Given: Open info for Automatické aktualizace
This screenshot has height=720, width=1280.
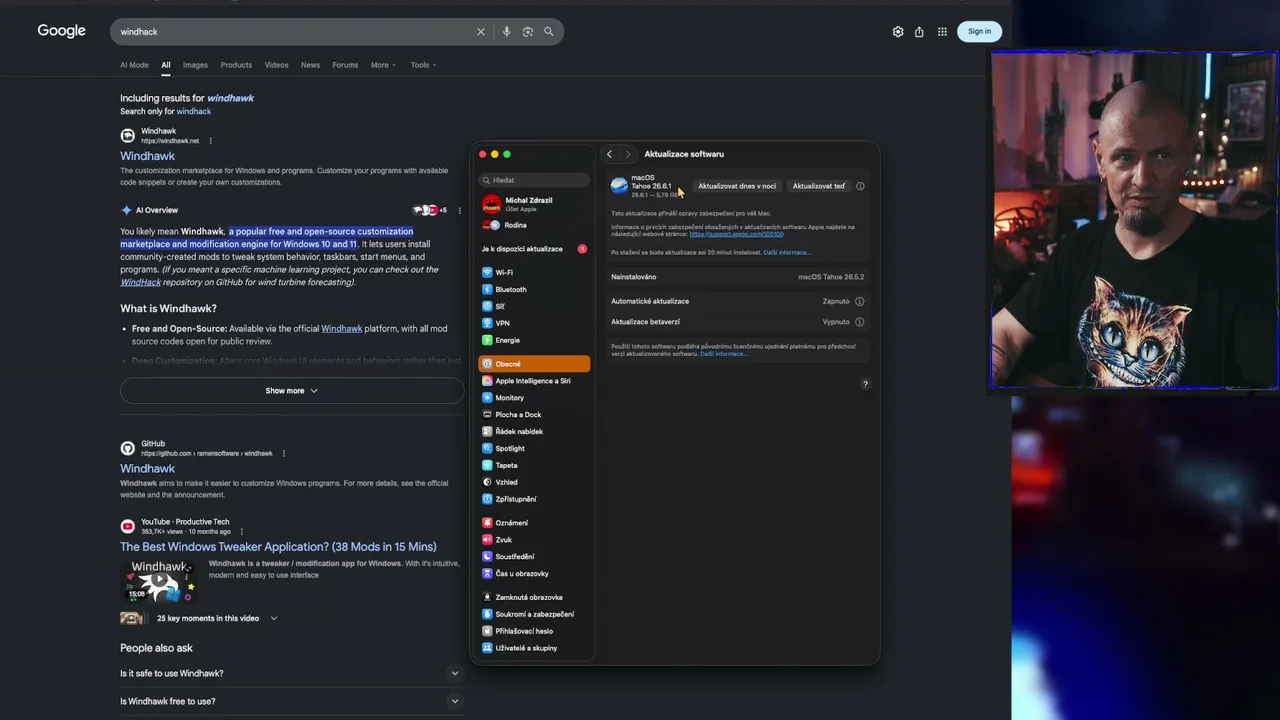Looking at the screenshot, I should tap(860, 301).
